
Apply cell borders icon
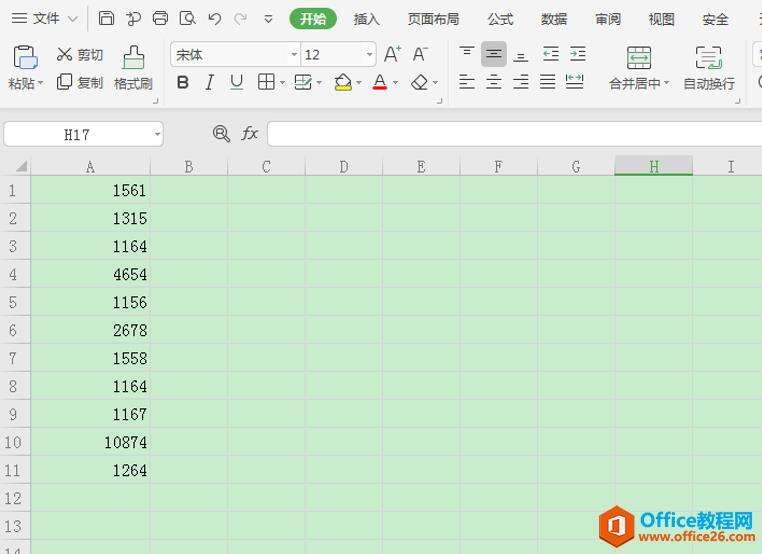coord(266,82)
